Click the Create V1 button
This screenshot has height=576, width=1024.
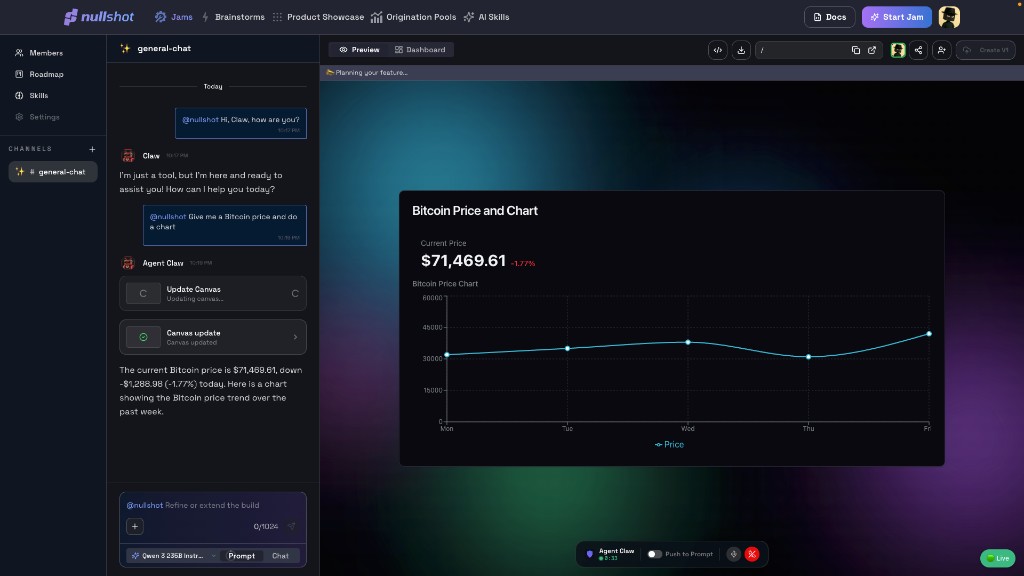(985, 50)
